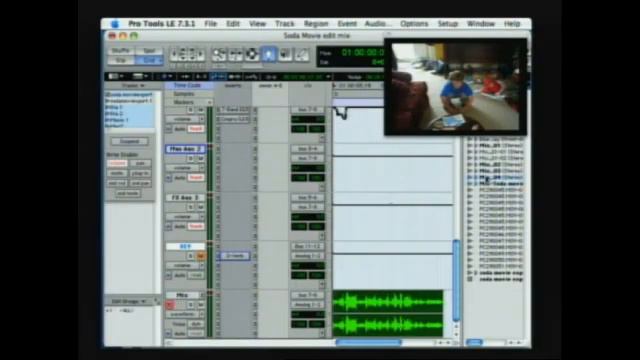Select the Grabber tool
The image size is (640, 360).
(x=269, y=54)
